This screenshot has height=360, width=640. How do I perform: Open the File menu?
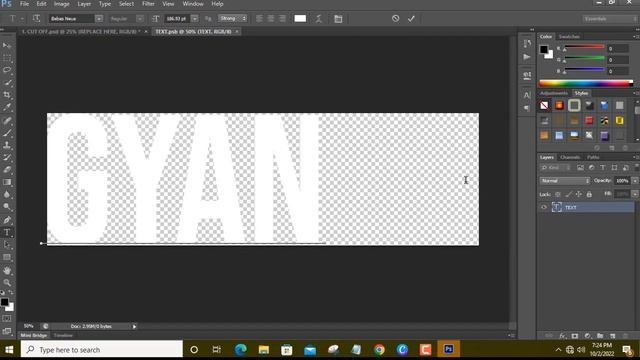click(24, 4)
